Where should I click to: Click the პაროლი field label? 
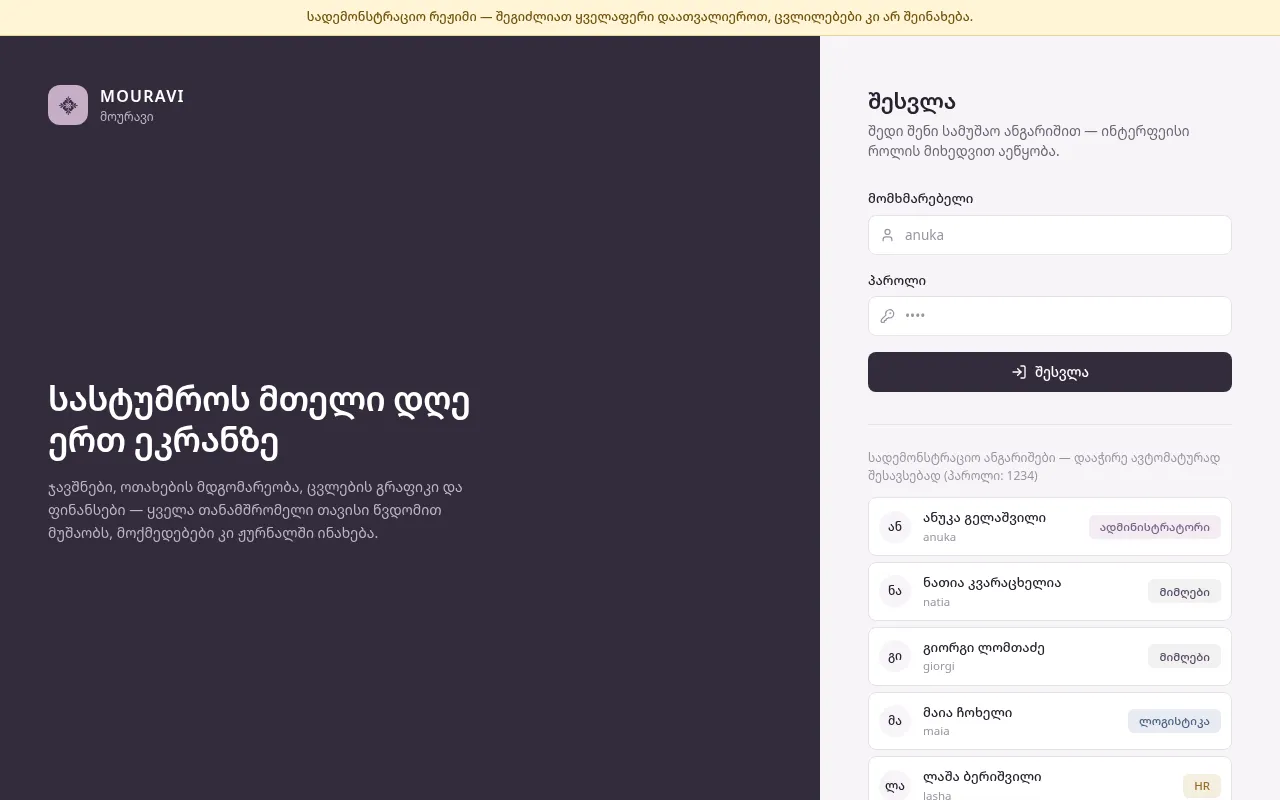(897, 281)
